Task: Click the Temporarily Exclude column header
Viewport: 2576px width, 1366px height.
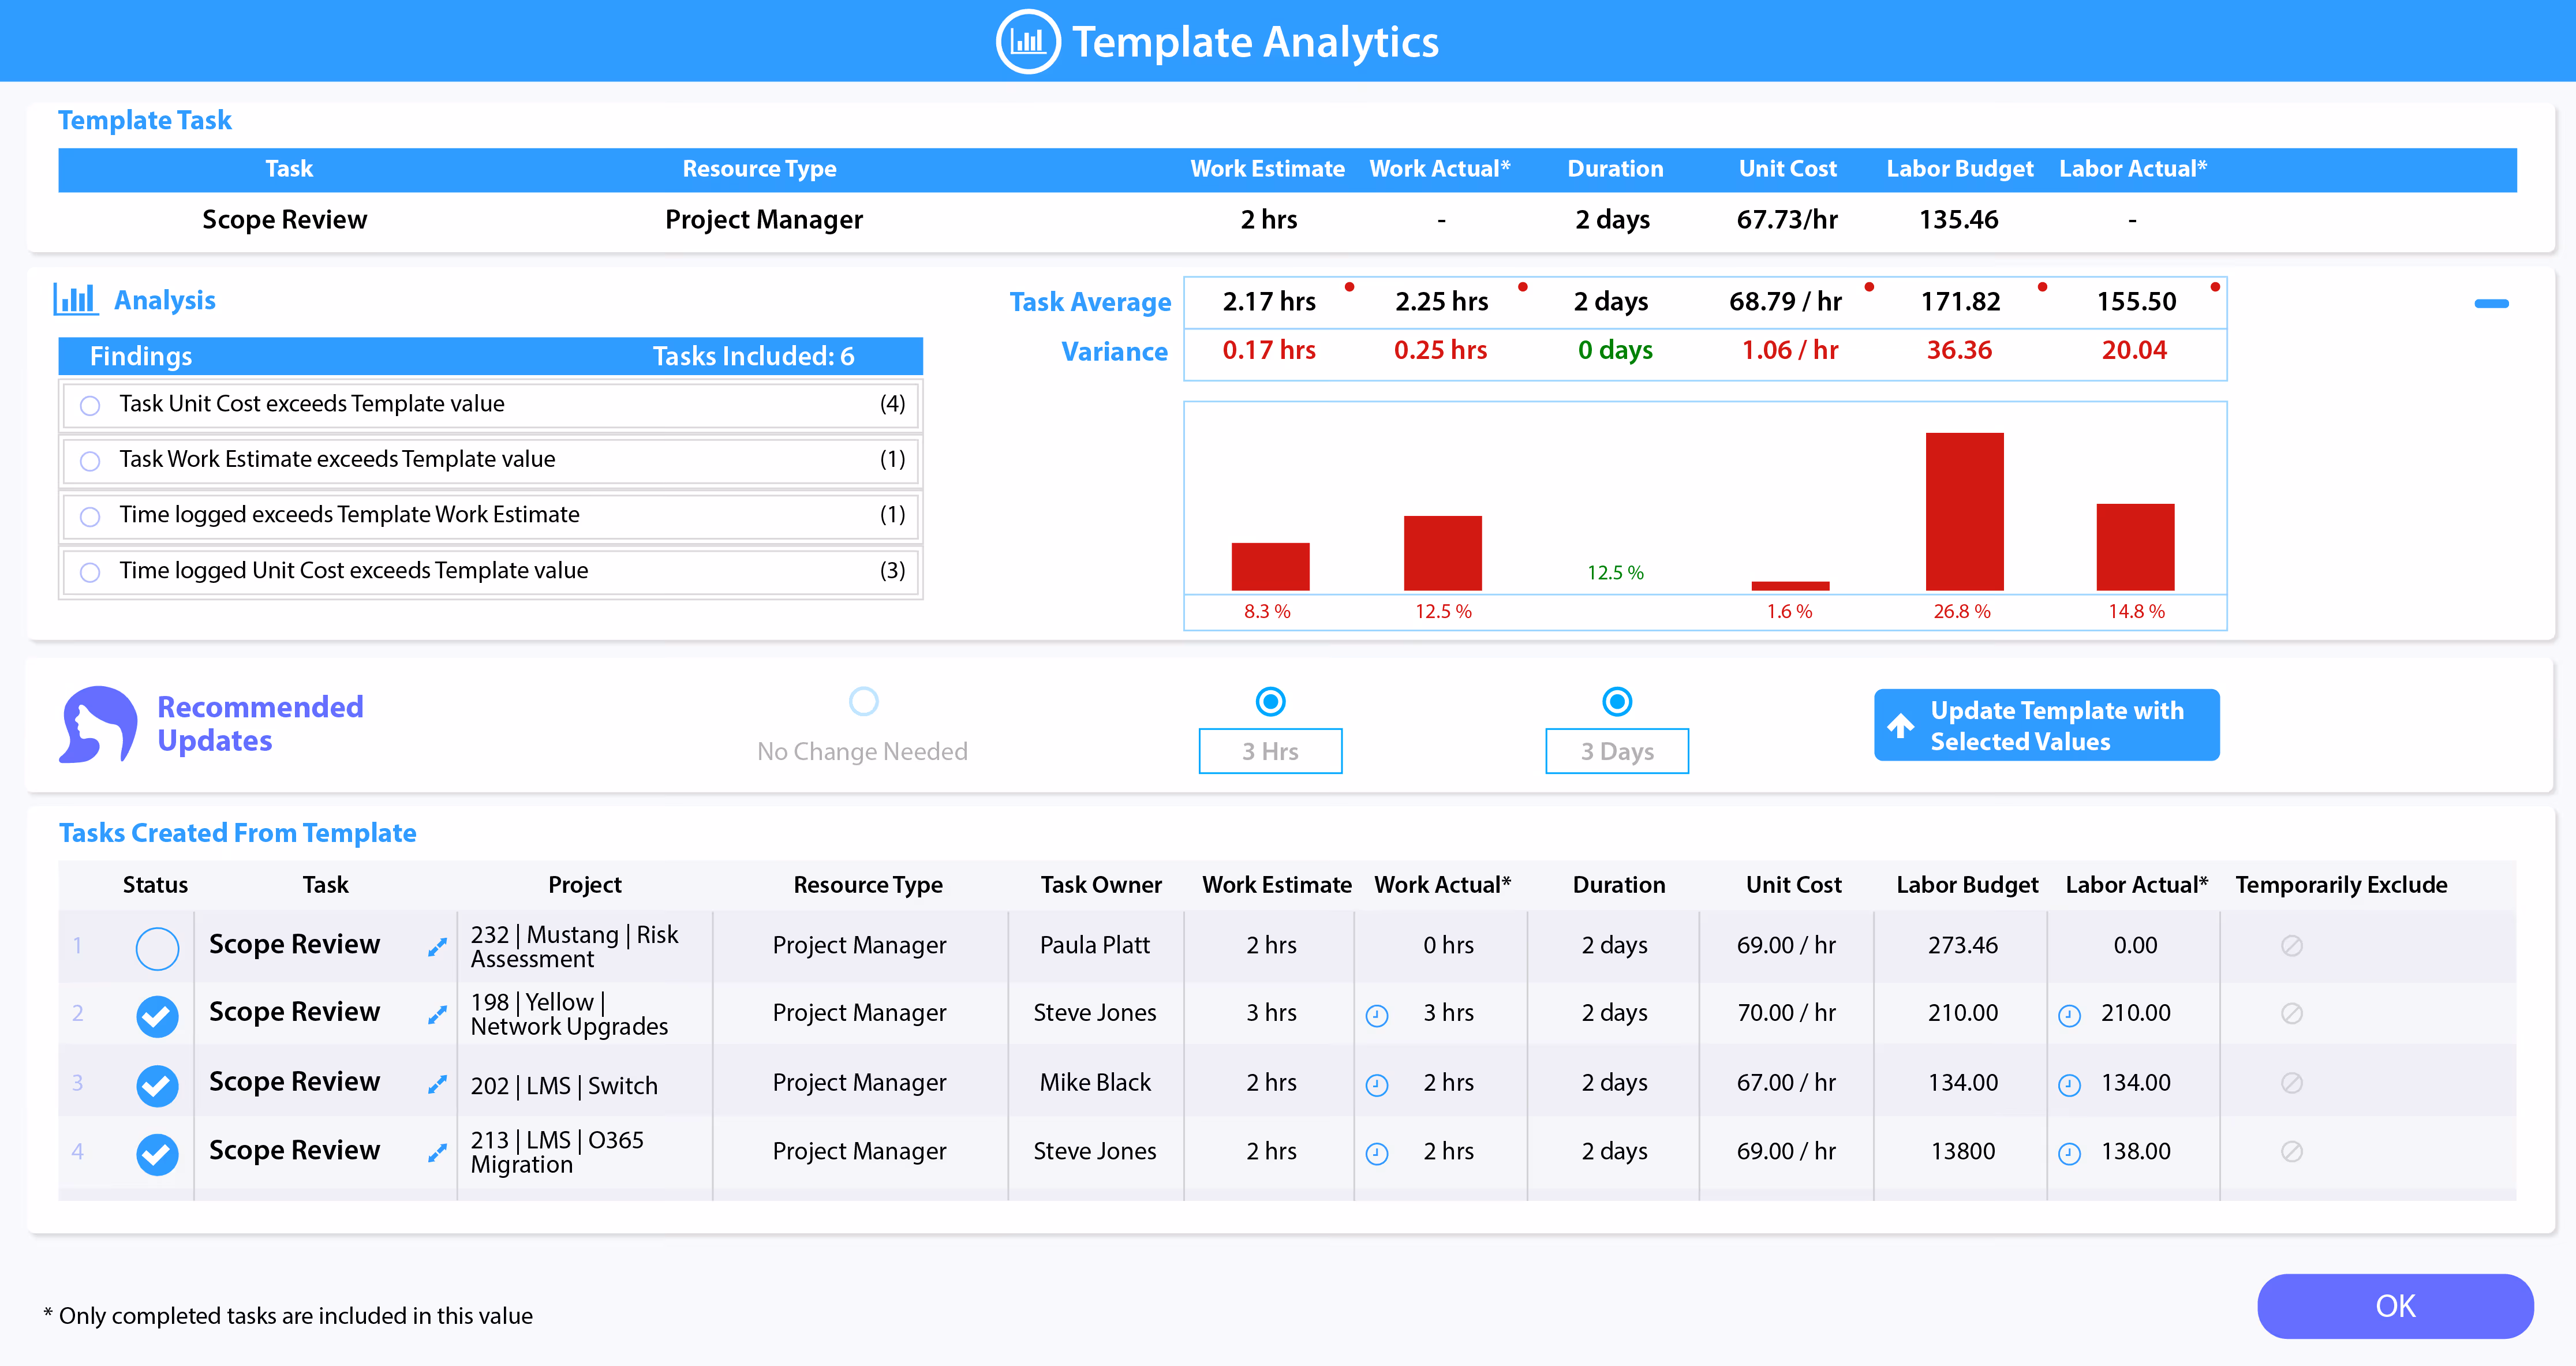Action: [2341, 885]
